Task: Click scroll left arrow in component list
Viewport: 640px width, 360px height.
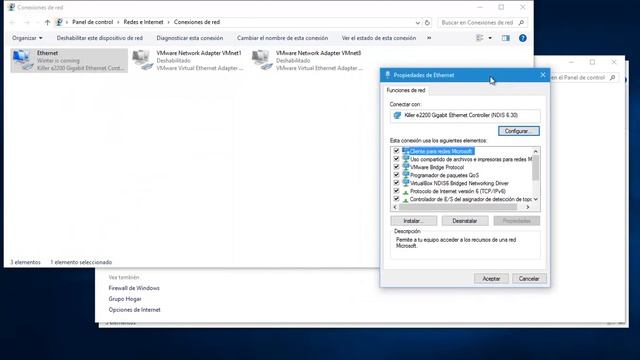Action: click(x=395, y=207)
